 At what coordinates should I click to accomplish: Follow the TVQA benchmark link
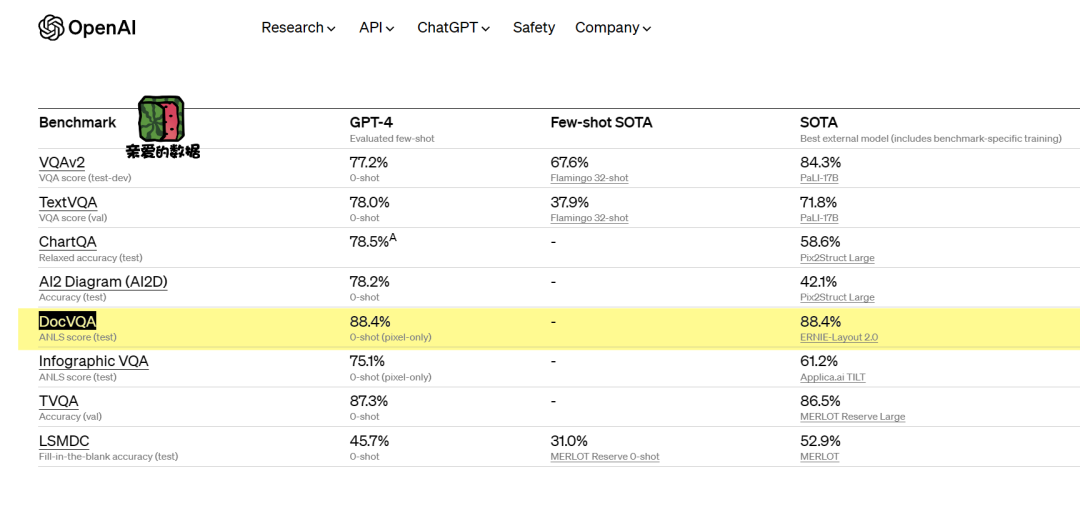(59, 401)
